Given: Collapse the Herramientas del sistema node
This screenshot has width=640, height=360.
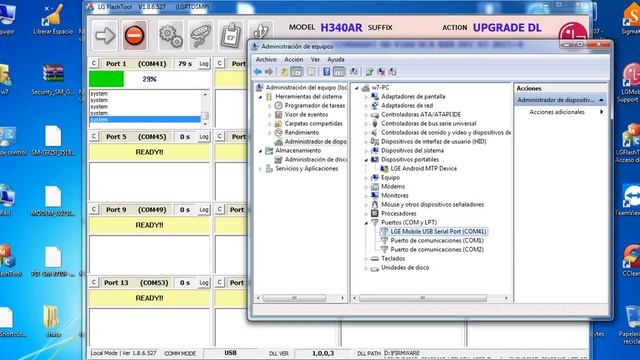Looking at the screenshot, I should [x=260, y=97].
